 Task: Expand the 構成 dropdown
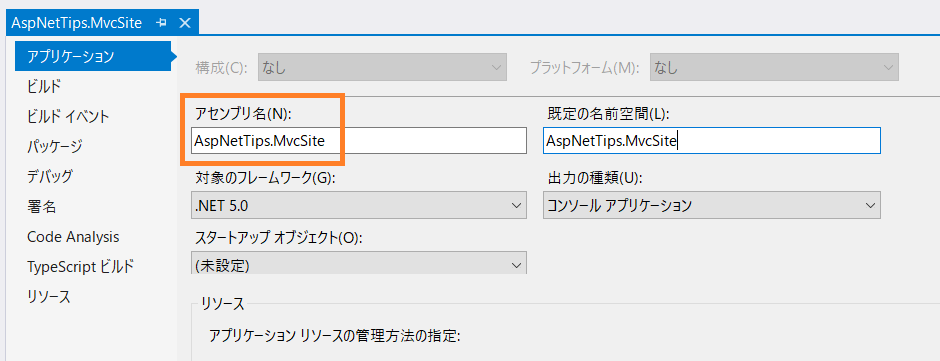pyautogui.click(x=382, y=67)
